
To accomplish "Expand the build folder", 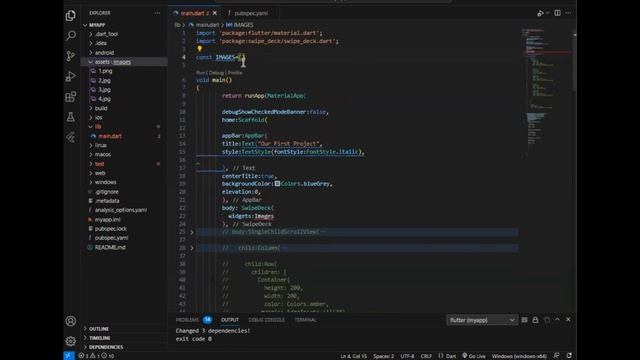I will click(101, 108).
